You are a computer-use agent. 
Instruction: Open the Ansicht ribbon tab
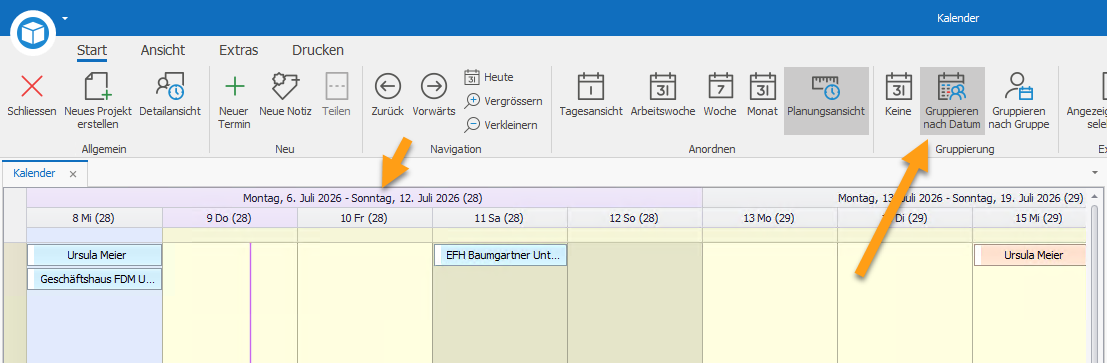click(162, 50)
